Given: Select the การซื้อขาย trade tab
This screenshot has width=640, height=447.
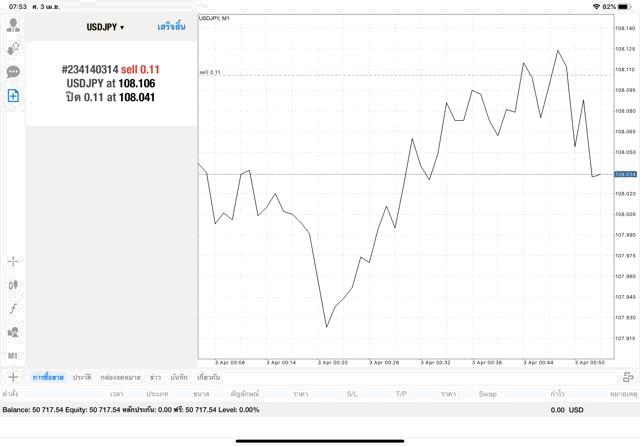Looking at the screenshot, I should point(48,377).
